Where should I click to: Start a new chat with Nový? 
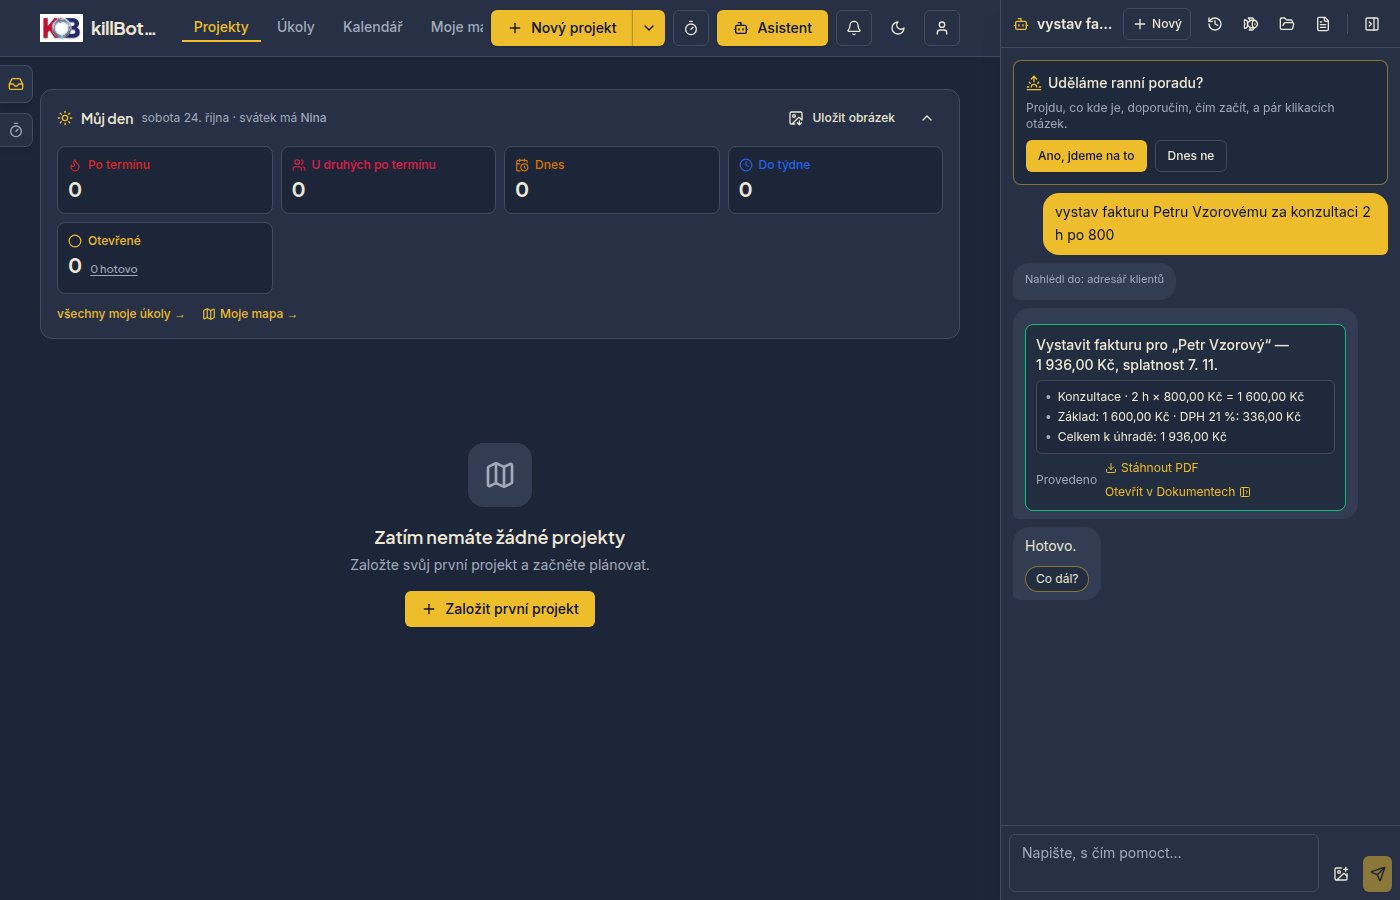point(1157,24)
